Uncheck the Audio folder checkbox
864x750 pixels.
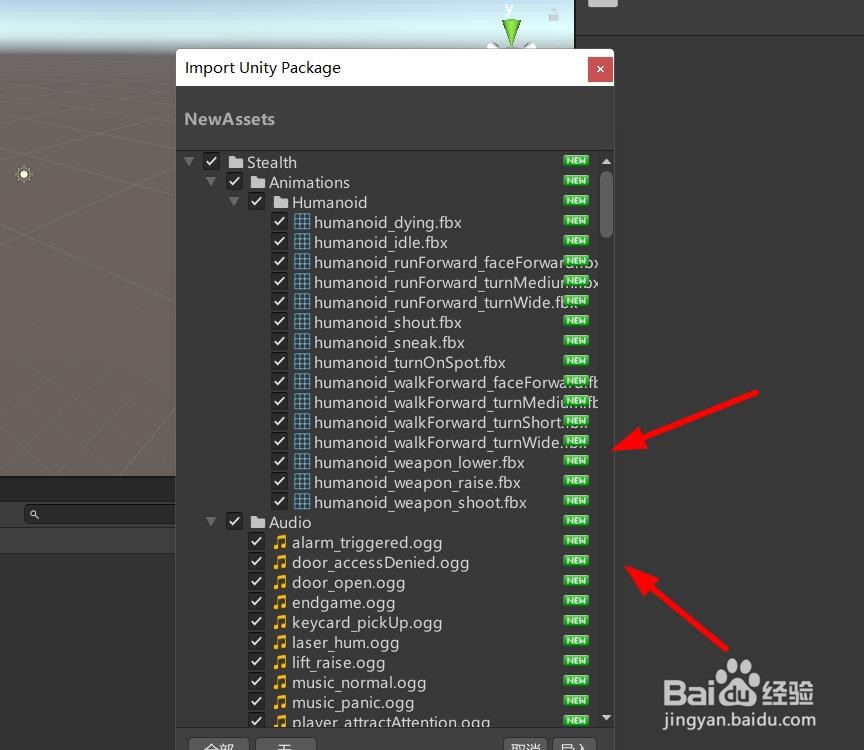(234, 521)
